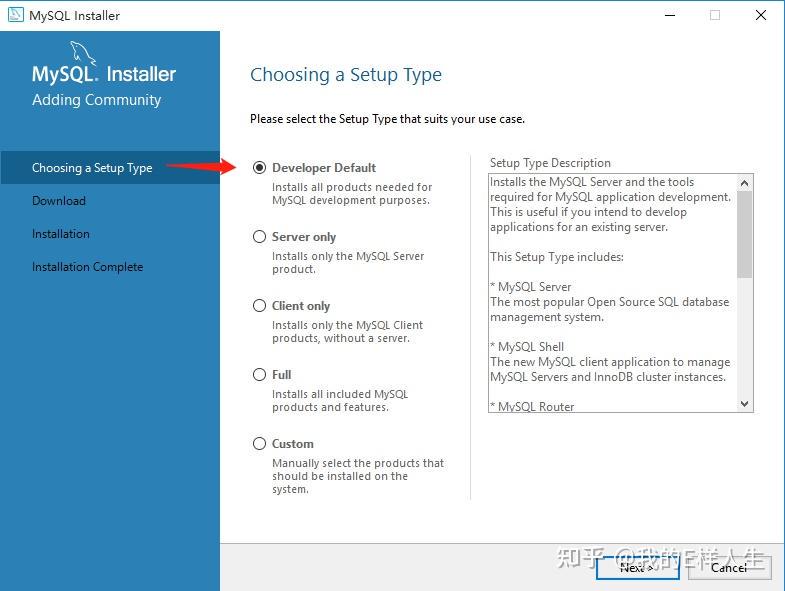The width and height of the screenshot is (785, 591).
Task: Click the MySQL dolphin logo
Action: coord(82,53)
